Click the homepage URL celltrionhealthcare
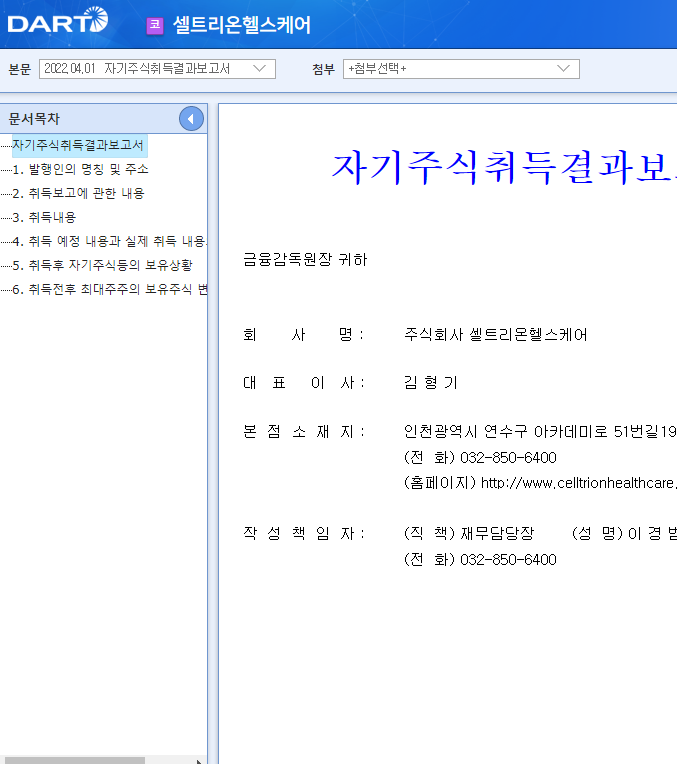This screenshot has height=764, width=677. pos(579,483)
